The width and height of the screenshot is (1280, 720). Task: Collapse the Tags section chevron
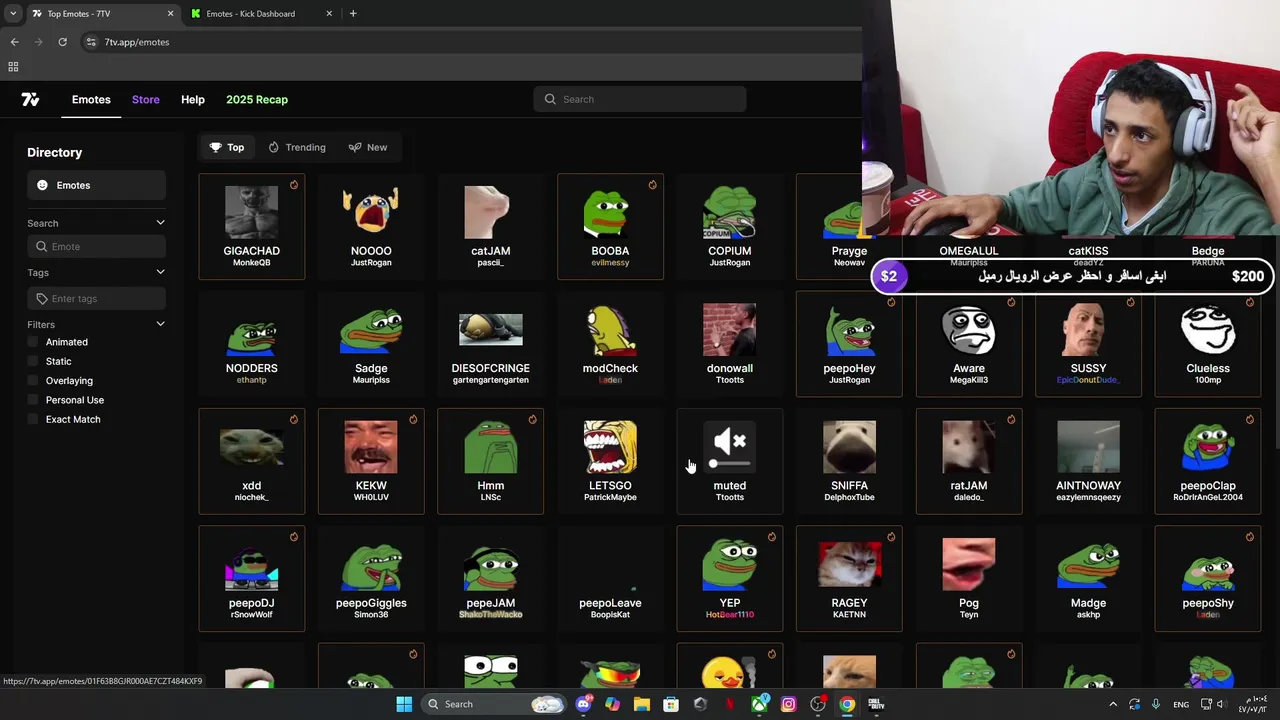[160, 272]
